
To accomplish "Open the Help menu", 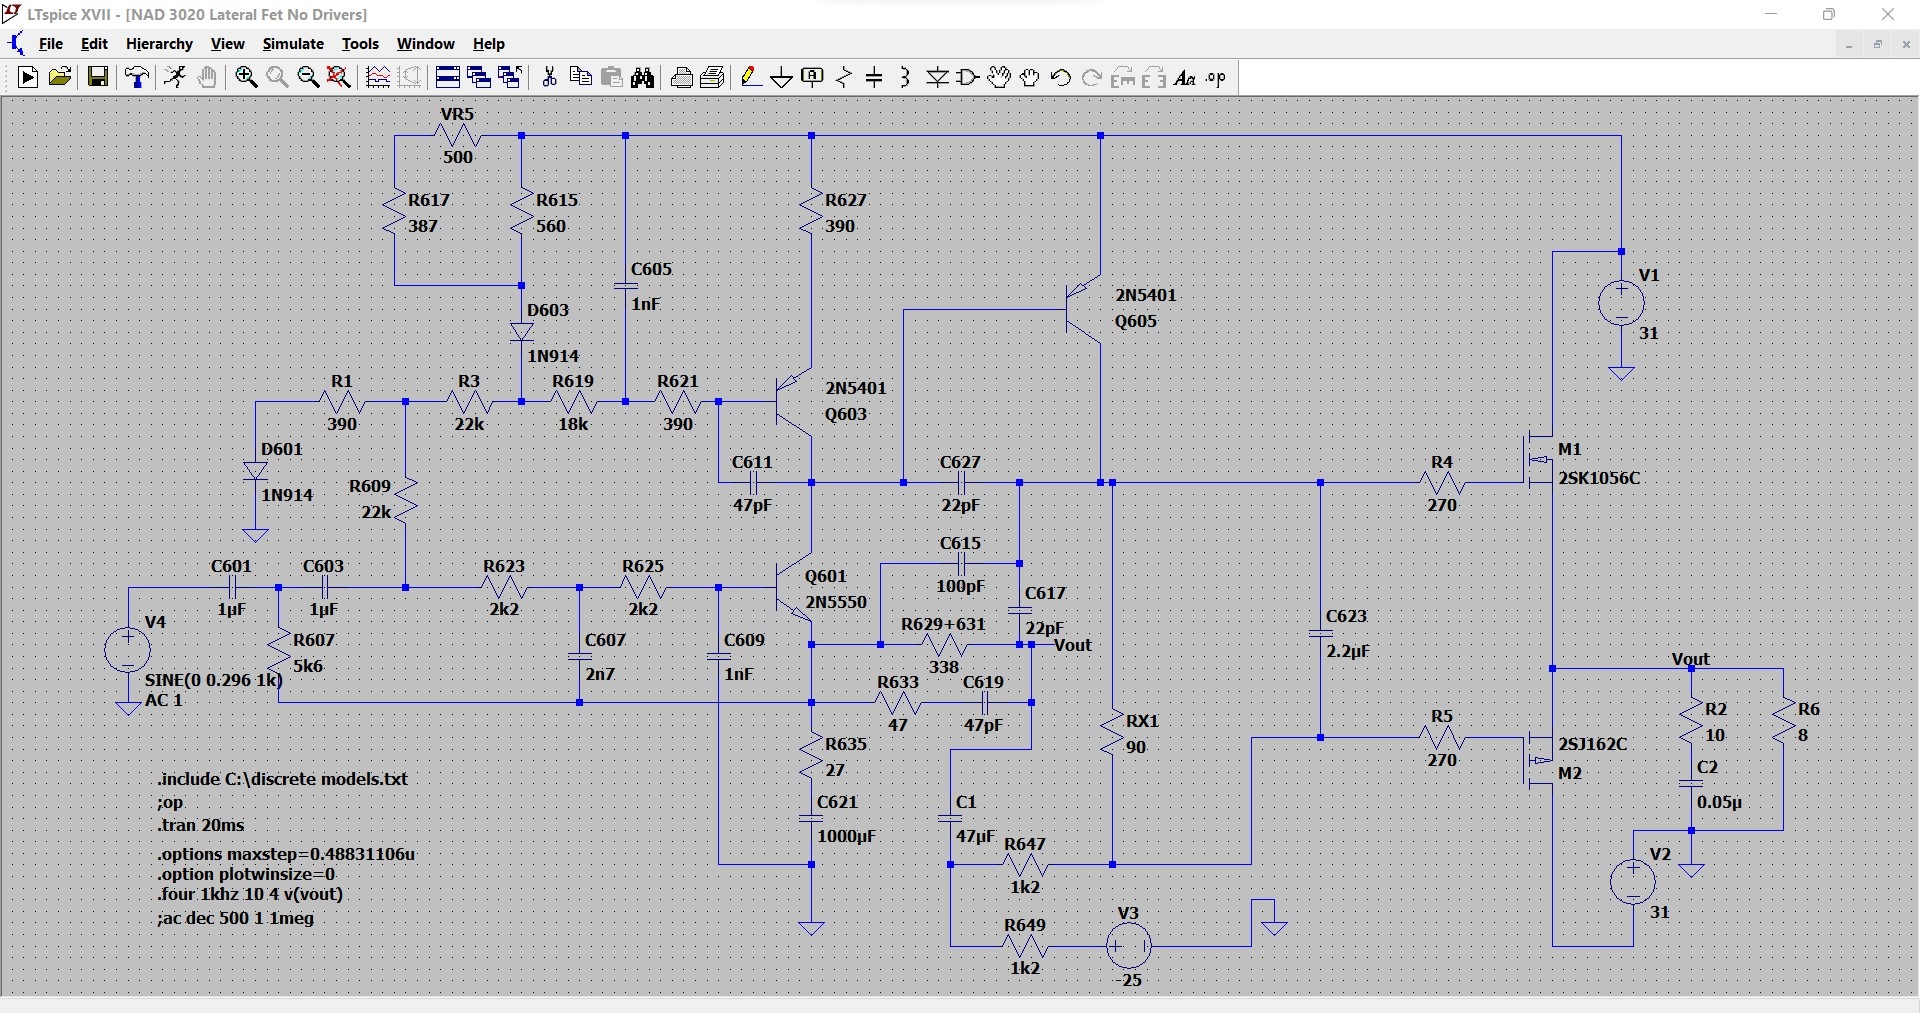I will pyautogui.click(x=489, y=44).
